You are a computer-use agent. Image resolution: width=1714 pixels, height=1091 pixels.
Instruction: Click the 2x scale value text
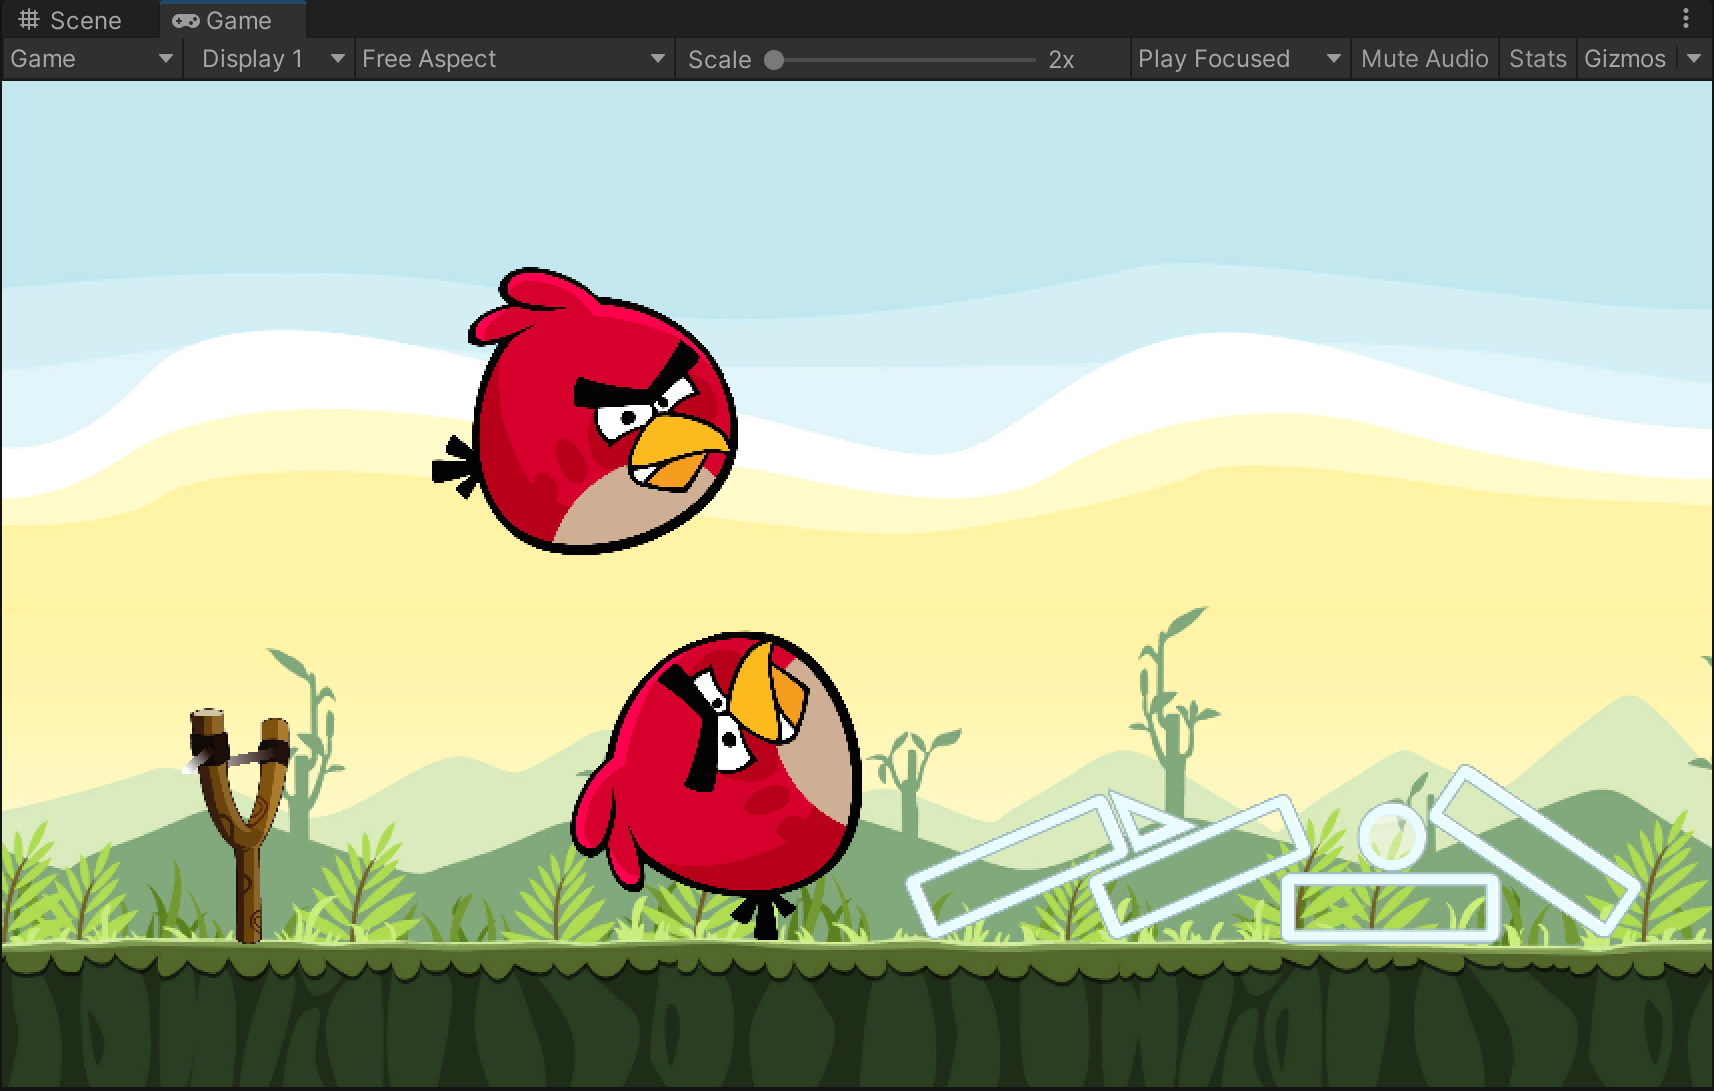pos(1061,60)
